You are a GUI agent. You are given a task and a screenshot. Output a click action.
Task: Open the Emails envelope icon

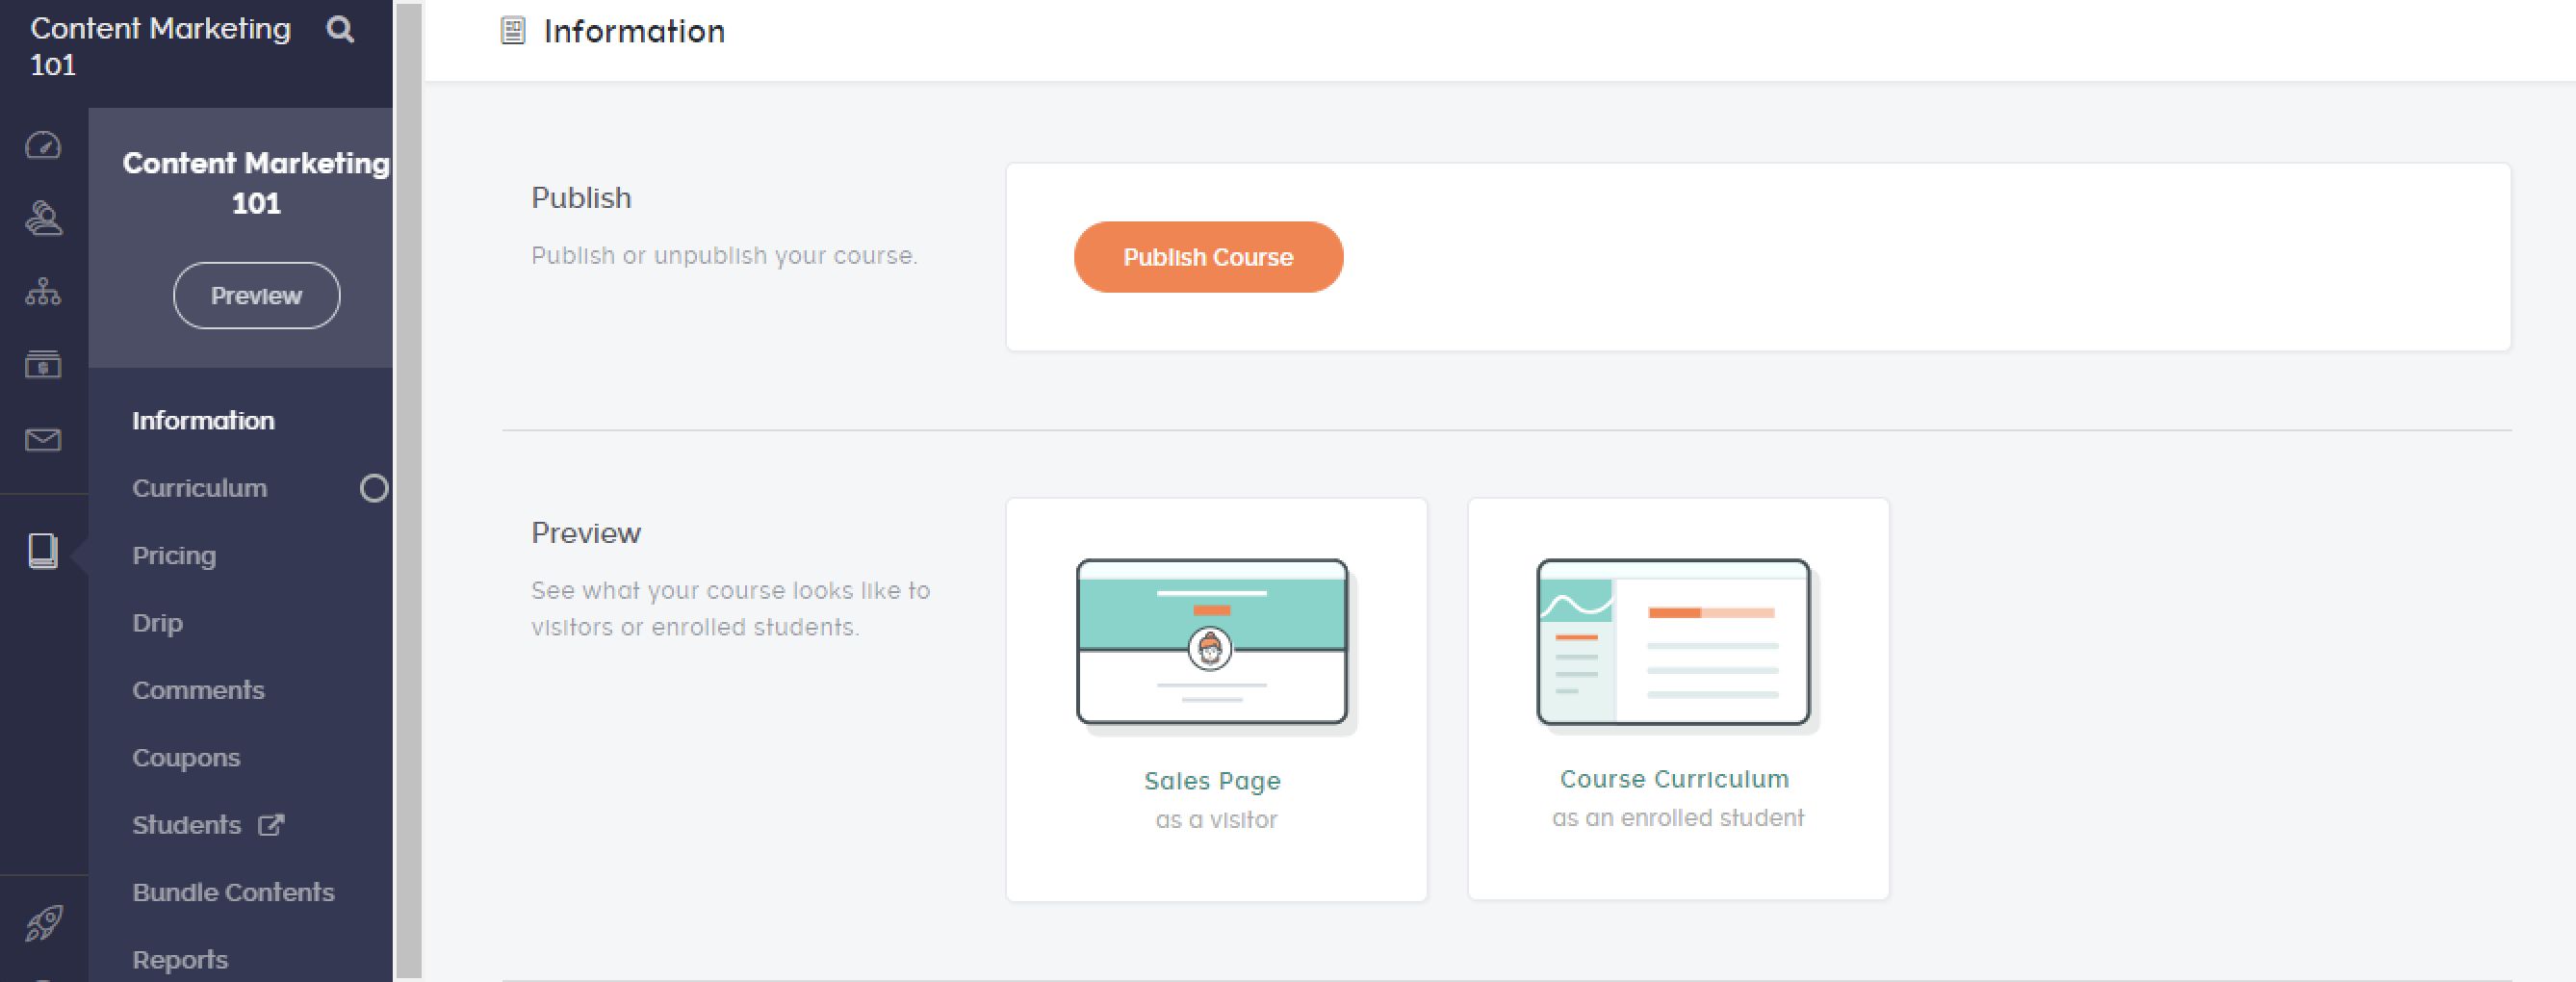point(43,439)
